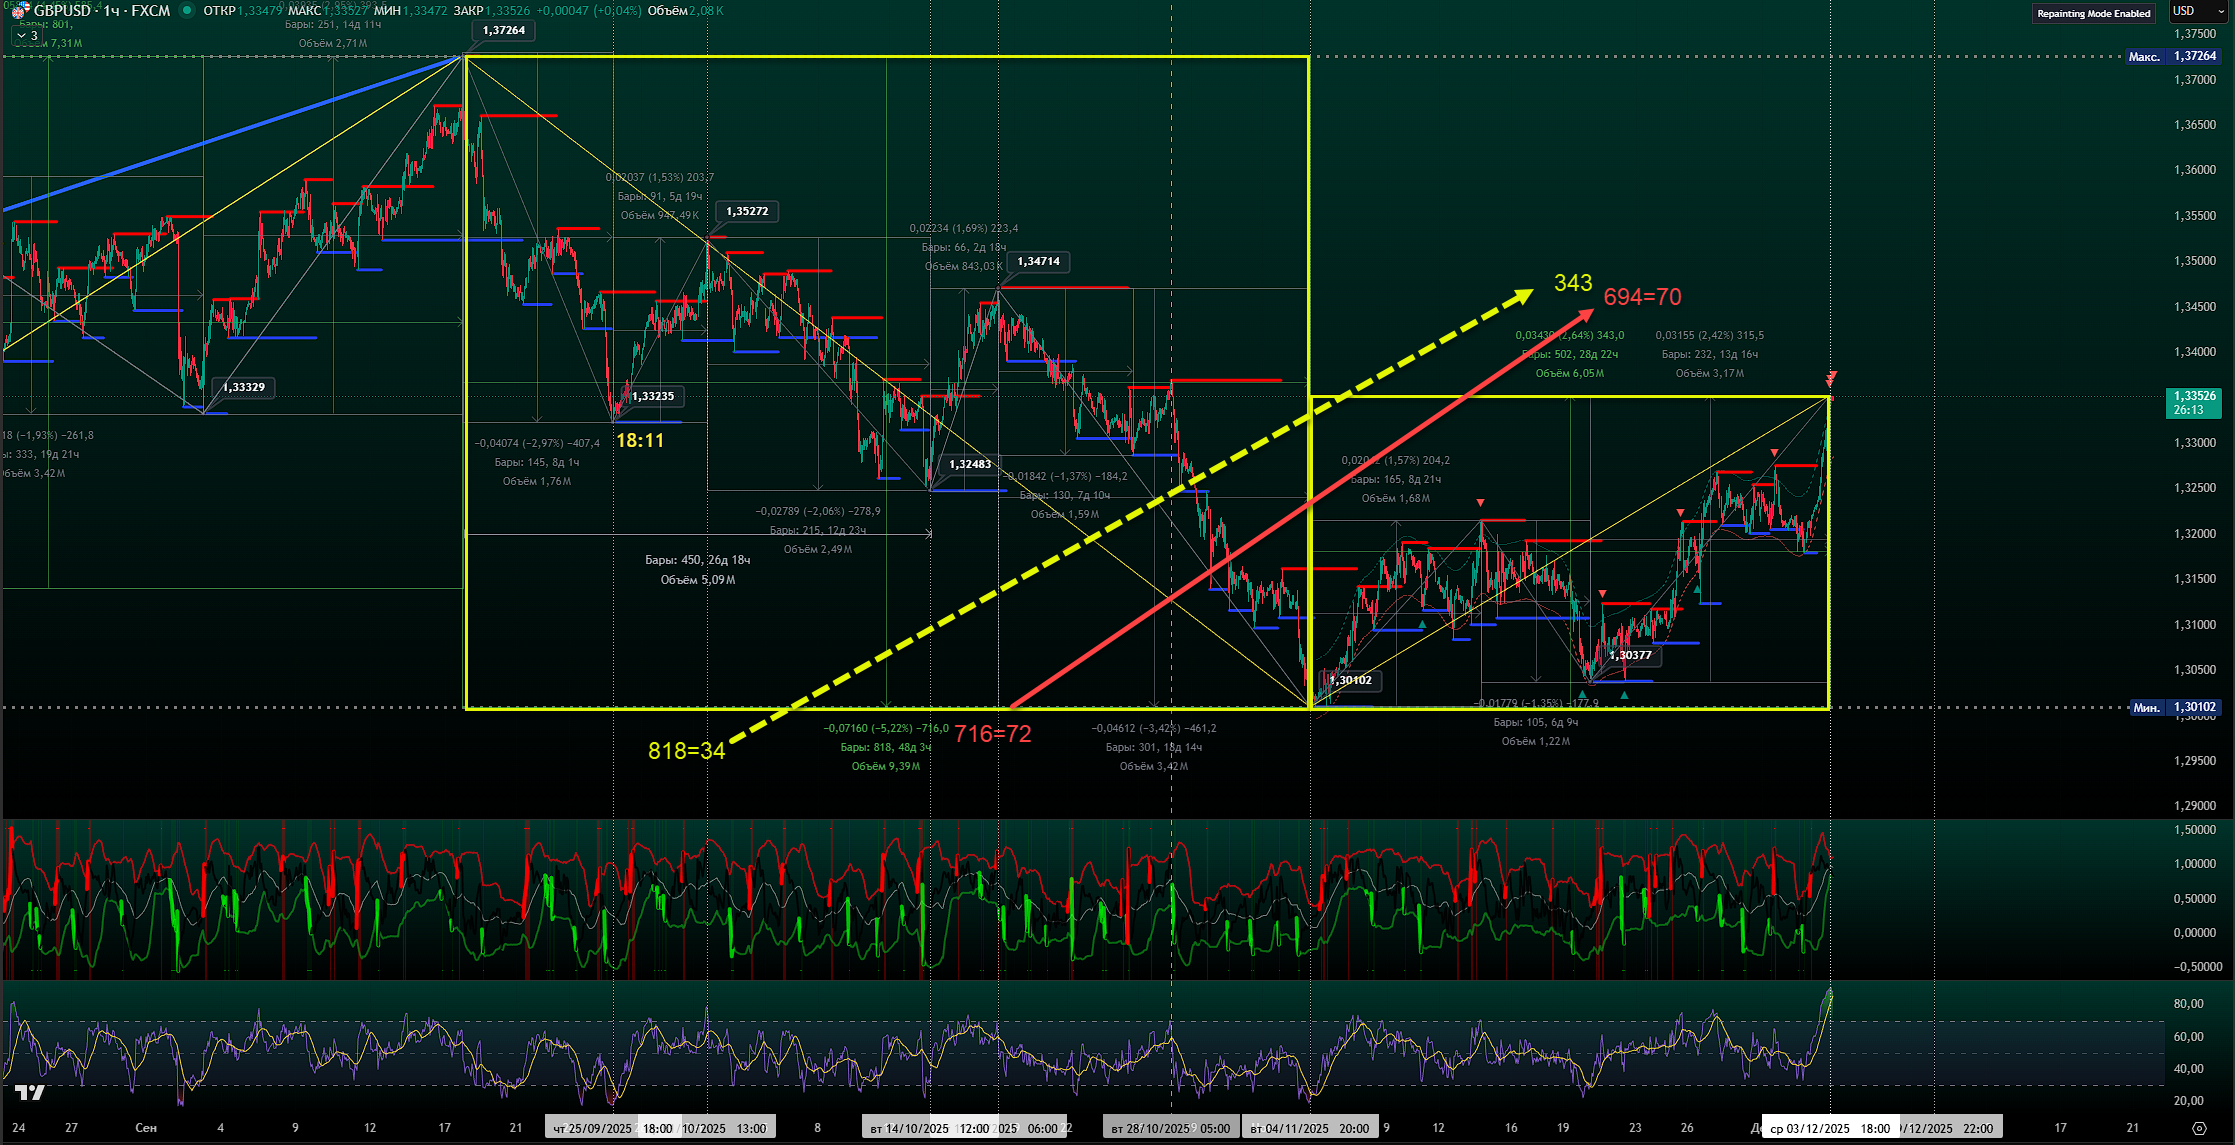This screenshot has height=1145, width=2235.
Task: Click the tip of the yellow dashed arrow
Action: pyautogui.click(x=1528, y=293)
